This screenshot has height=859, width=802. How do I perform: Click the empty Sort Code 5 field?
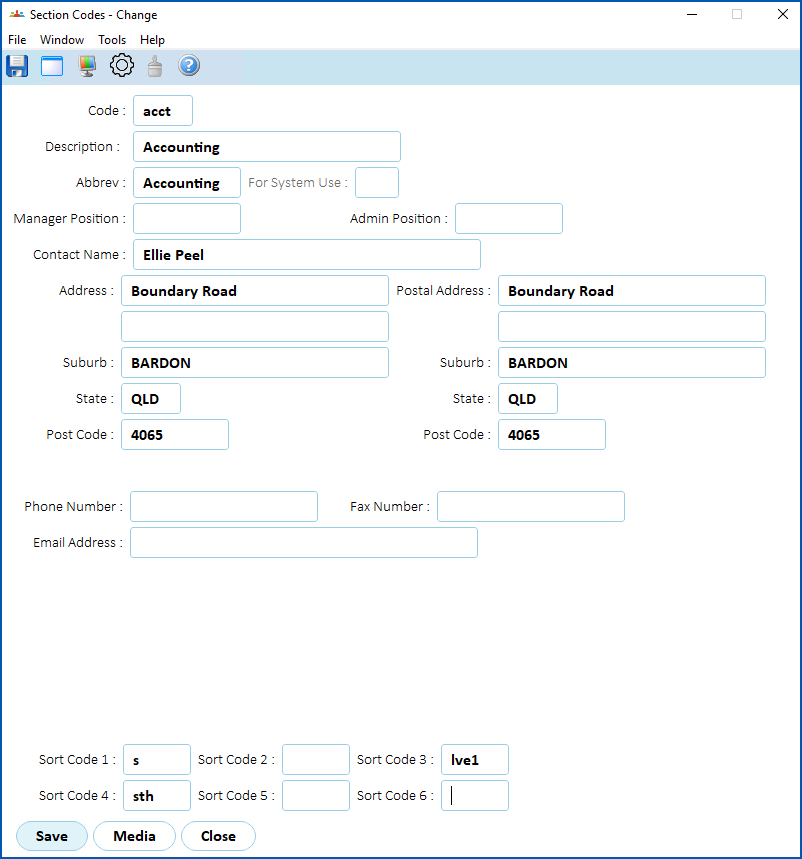pos(316,795)
